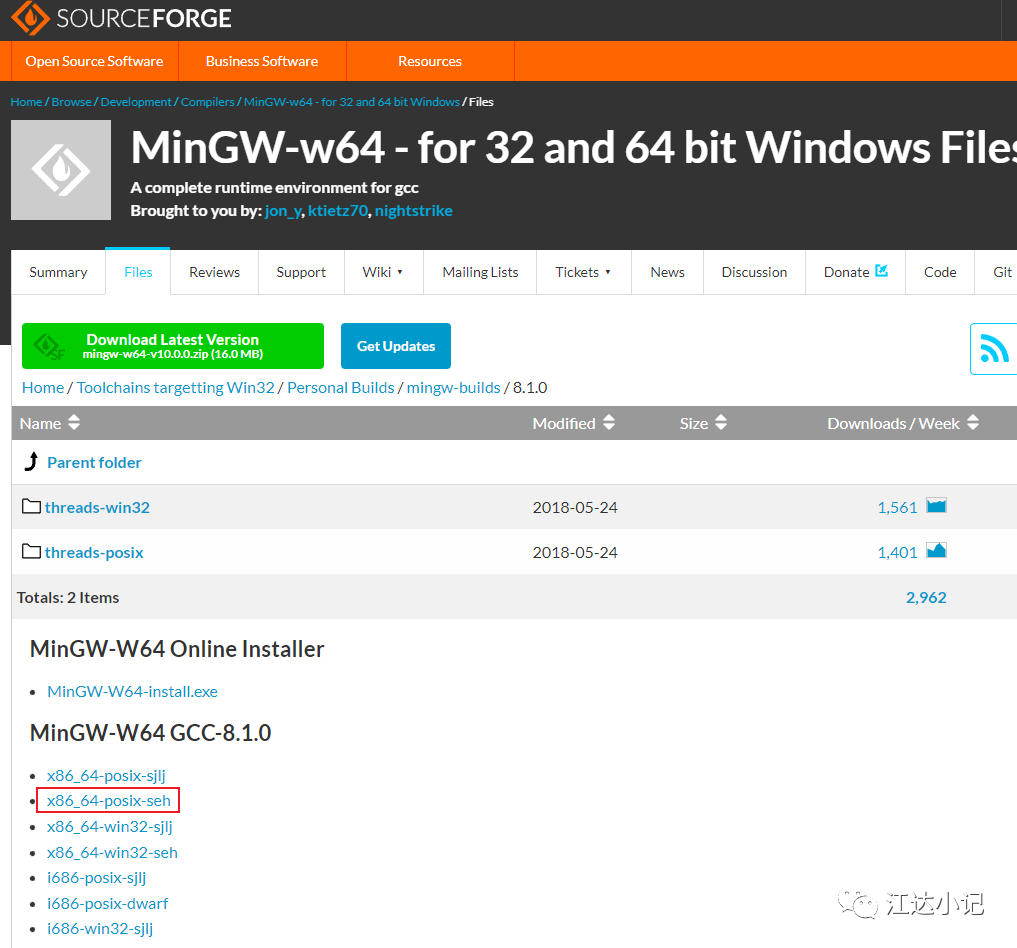Open Resources menu

tap(430, 61)
